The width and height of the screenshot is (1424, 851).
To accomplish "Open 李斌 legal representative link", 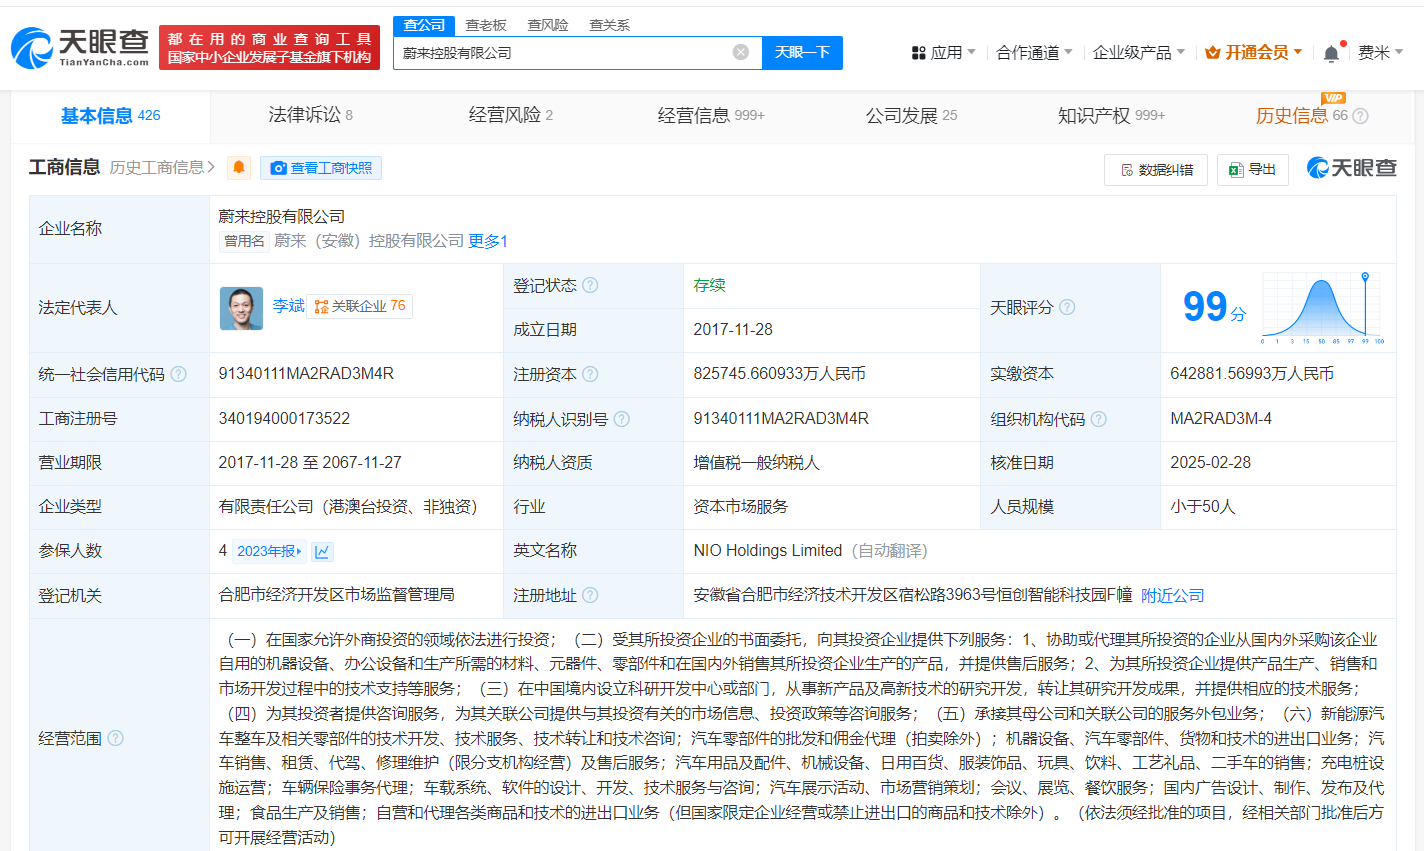I will click(x=288, y=306).
